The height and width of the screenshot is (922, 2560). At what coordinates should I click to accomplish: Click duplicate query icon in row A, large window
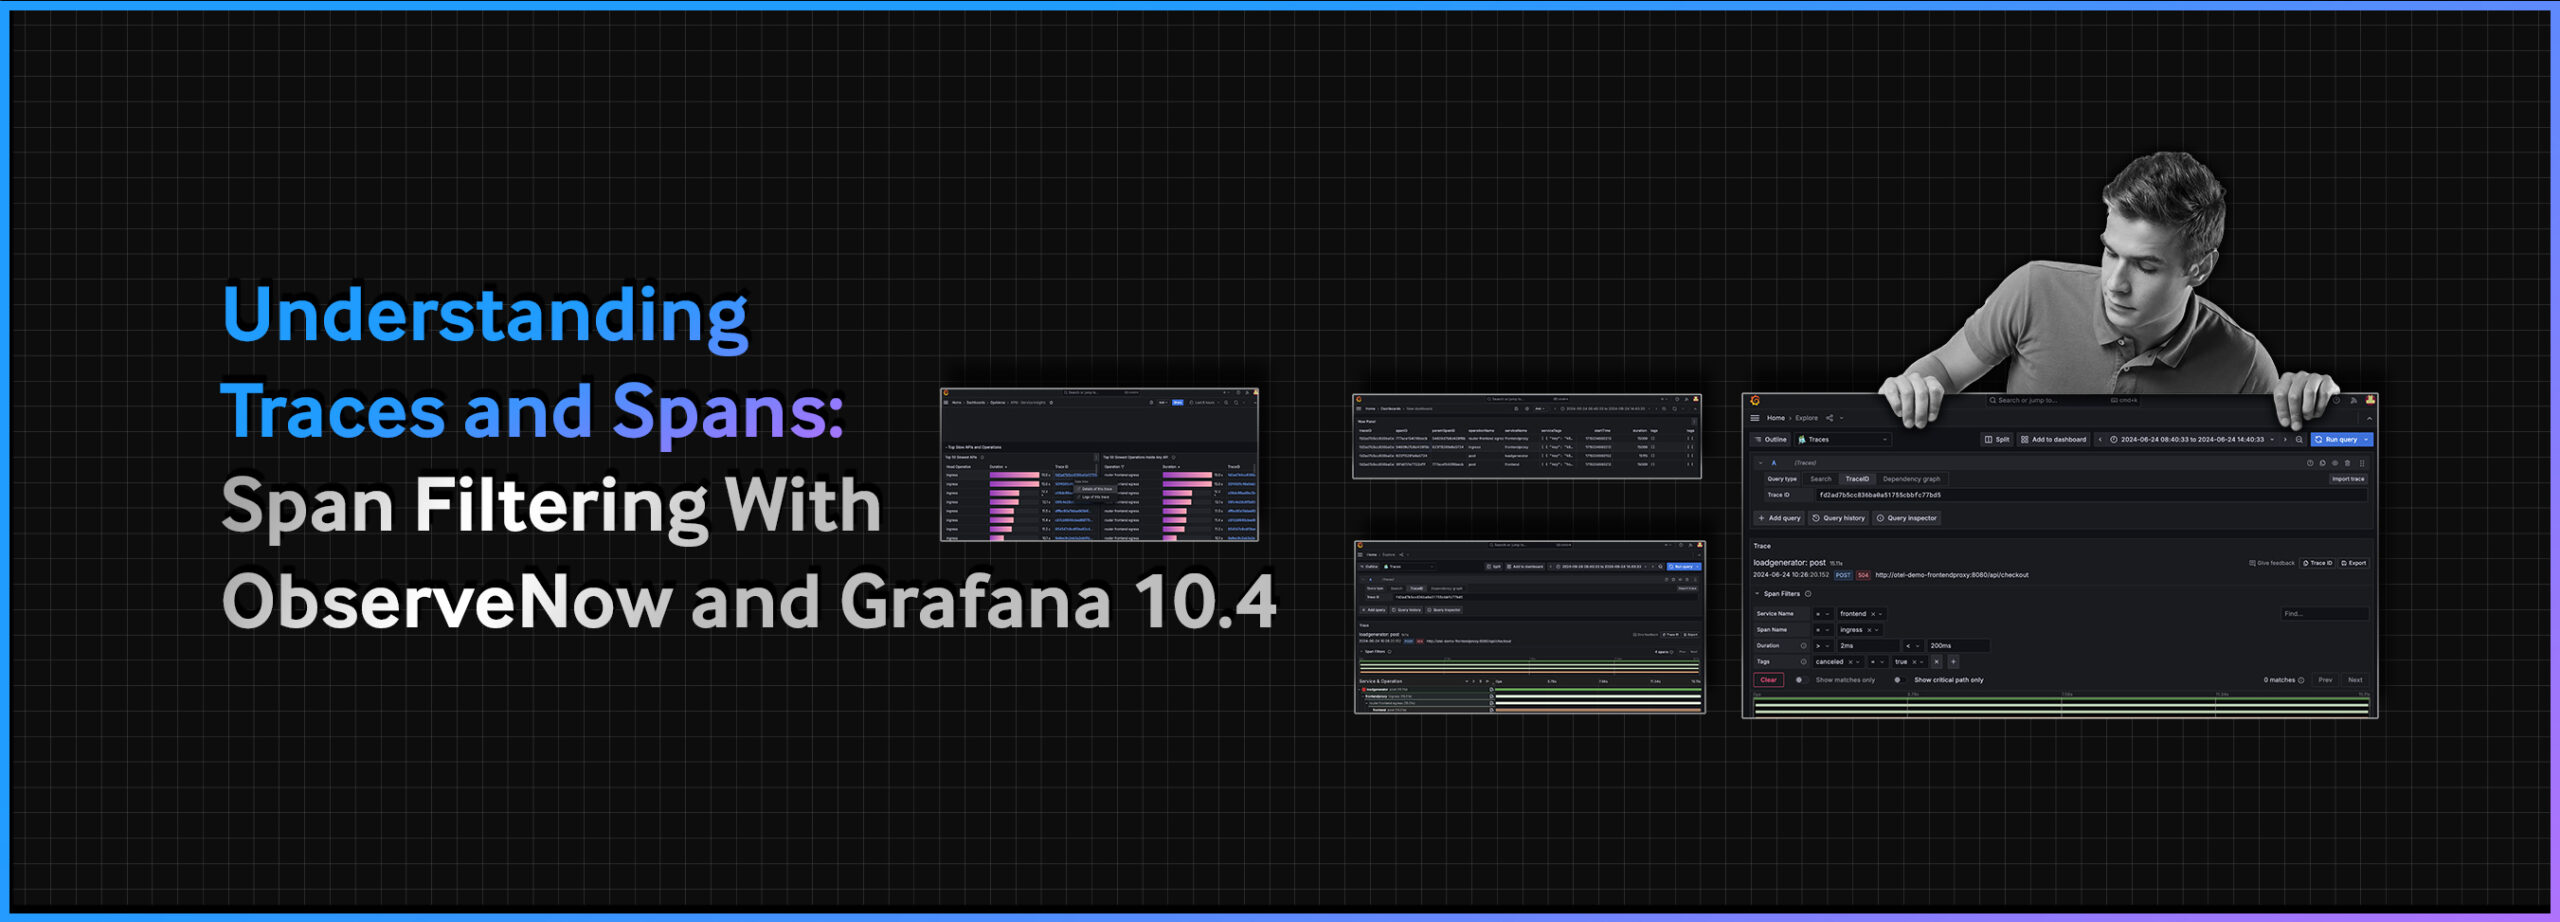2322,463
